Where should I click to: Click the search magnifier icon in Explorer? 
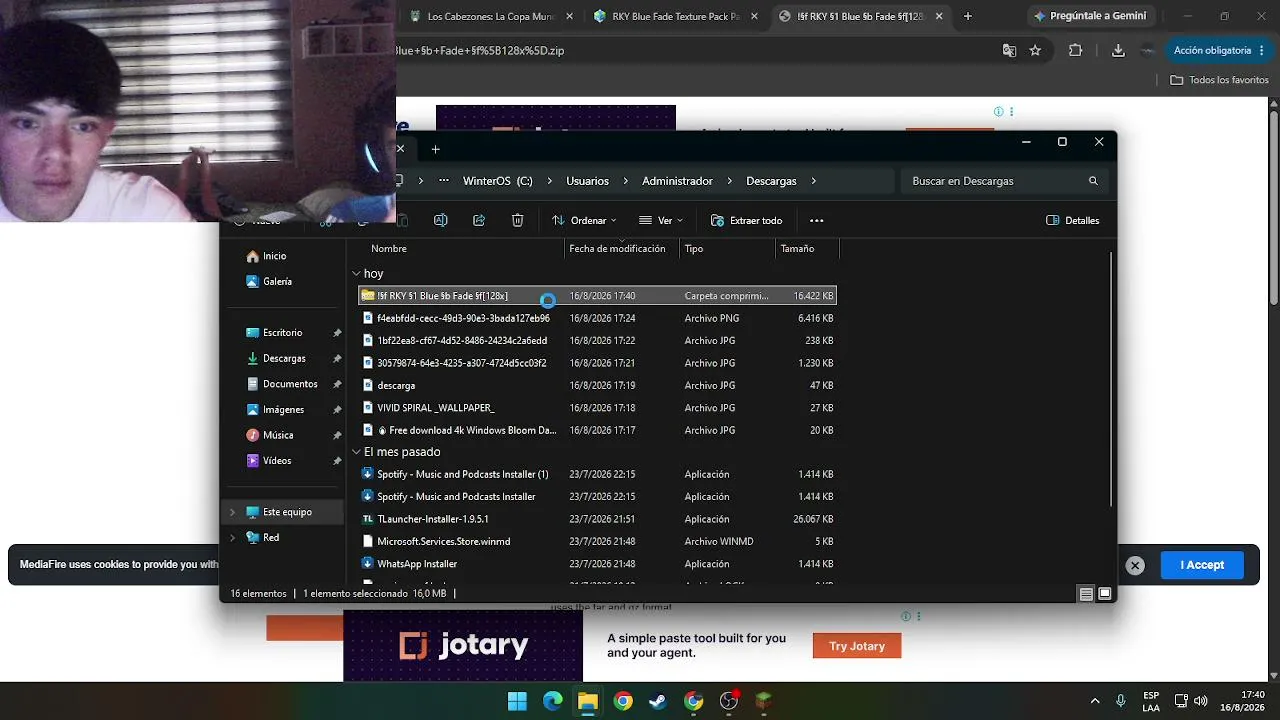[1093, 181]
